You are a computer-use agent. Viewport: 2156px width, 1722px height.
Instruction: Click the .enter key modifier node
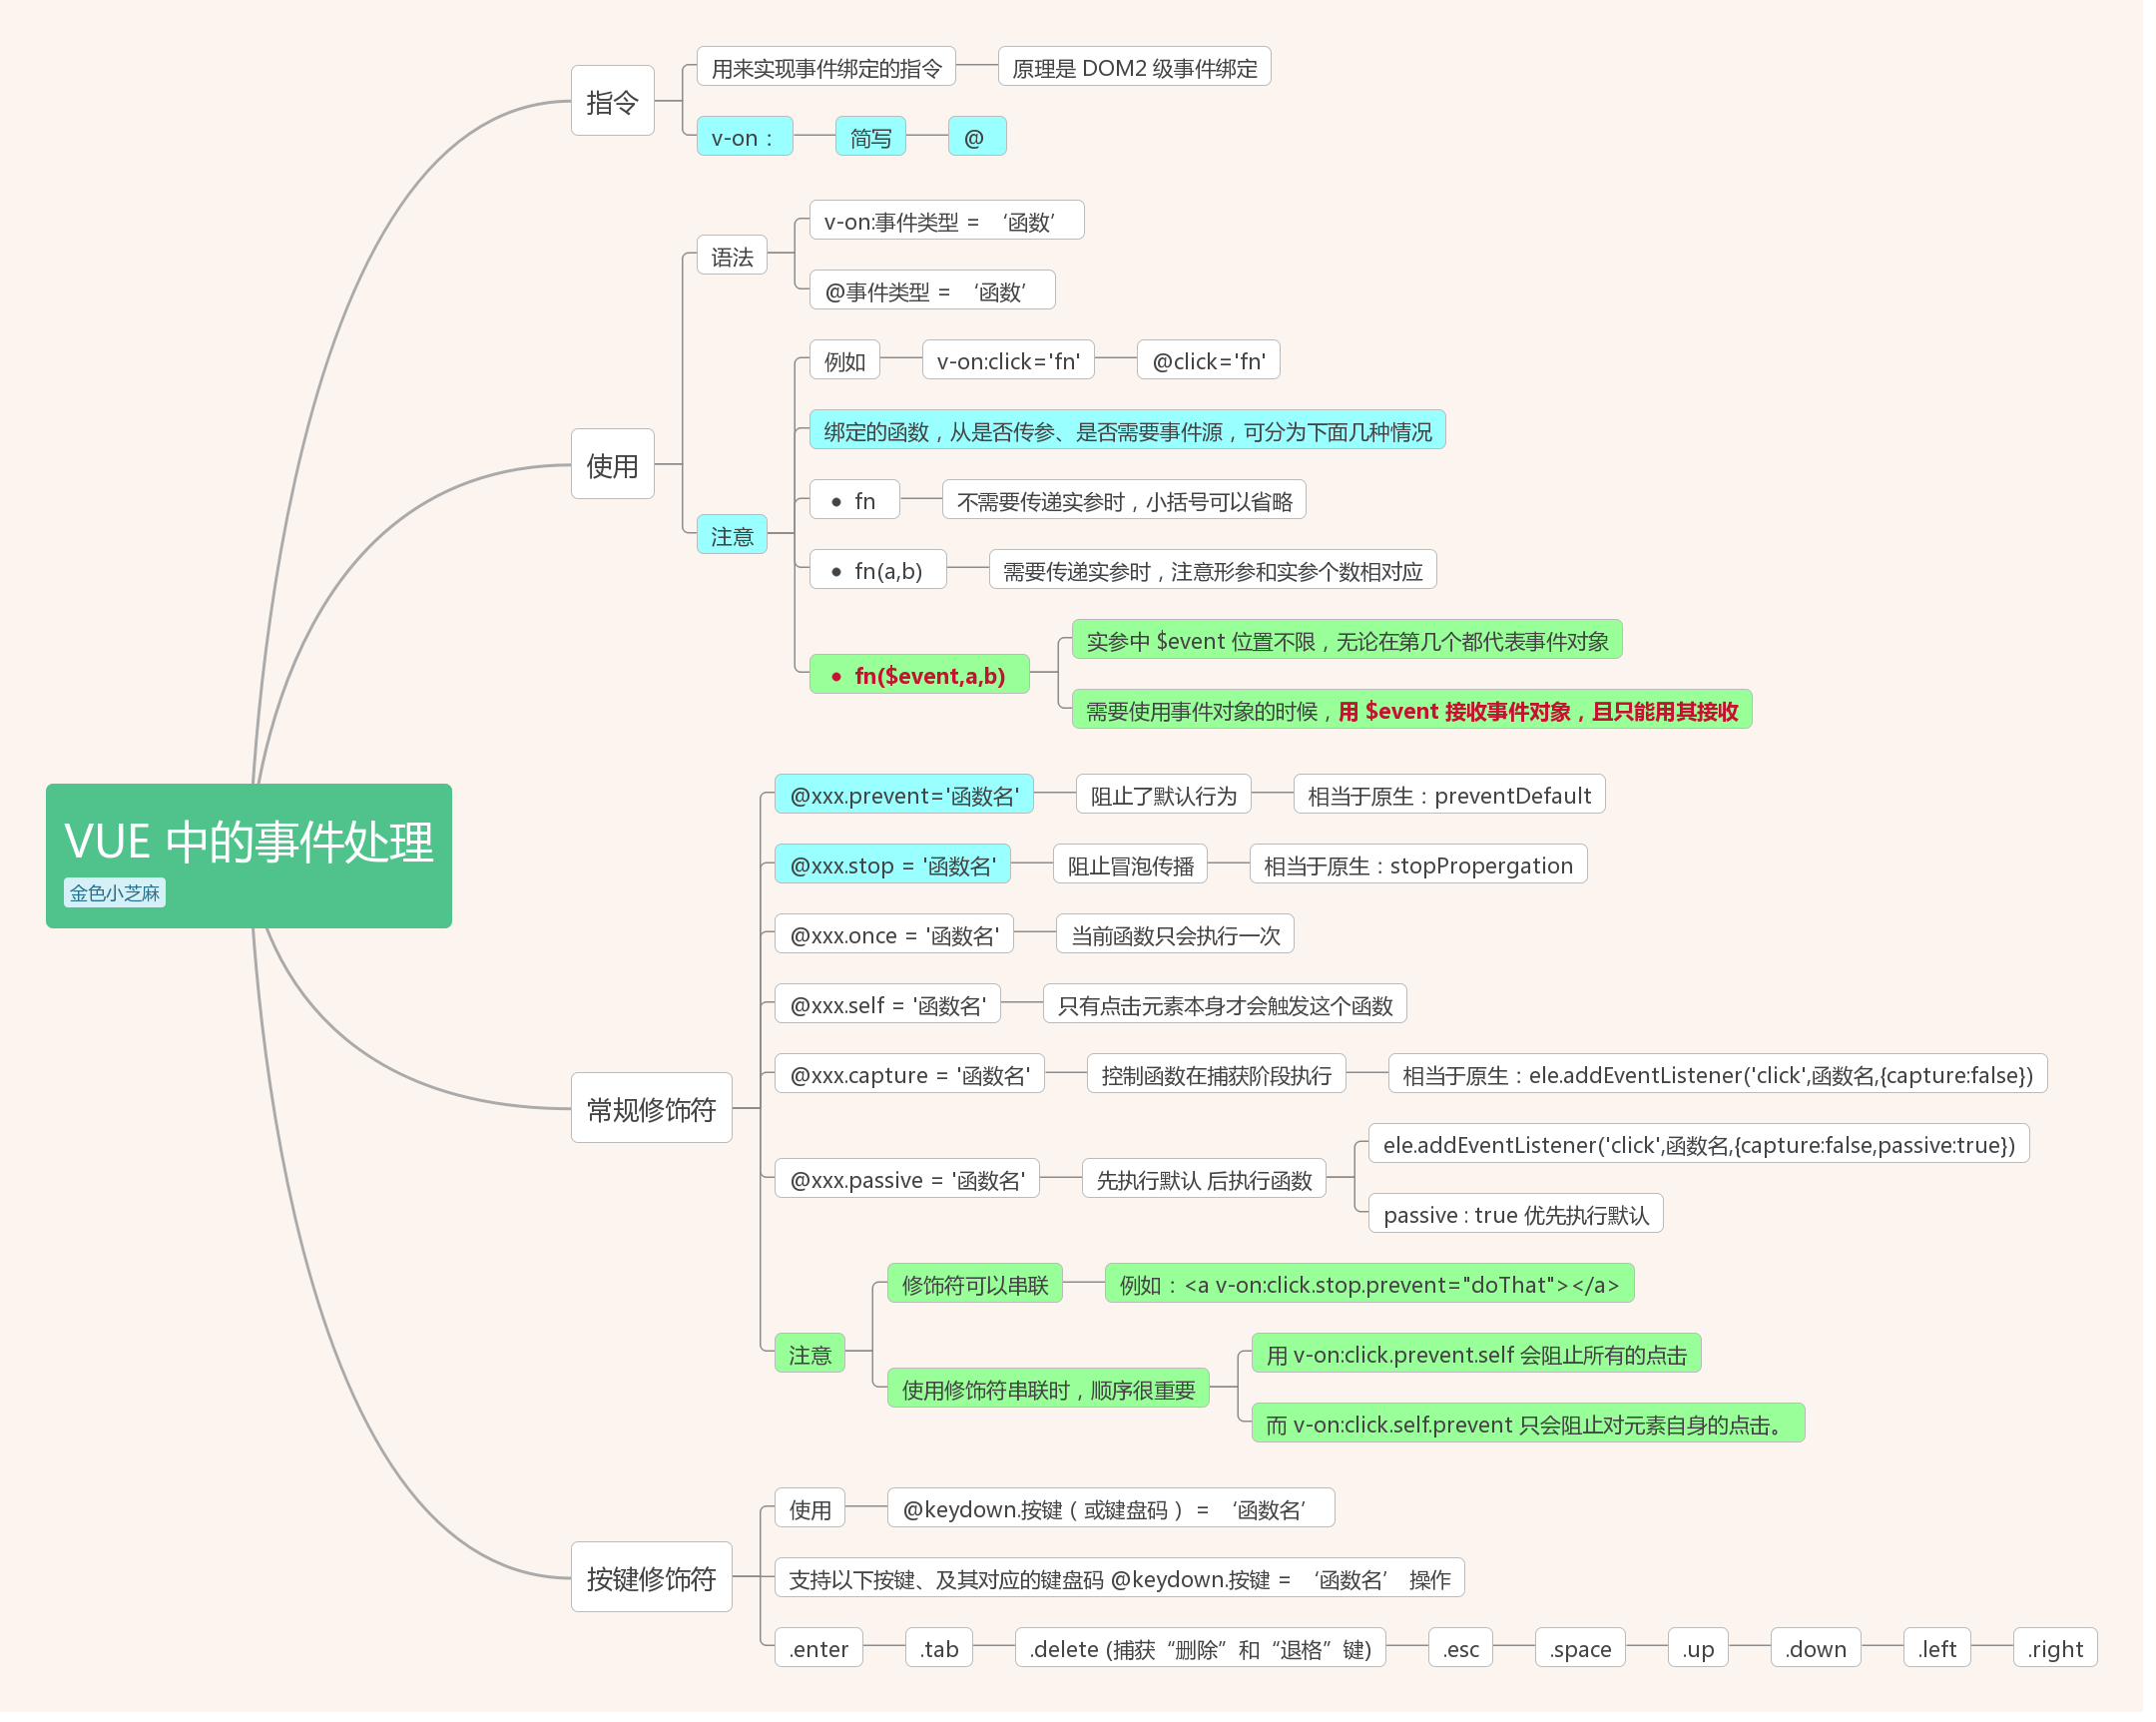818,1648
